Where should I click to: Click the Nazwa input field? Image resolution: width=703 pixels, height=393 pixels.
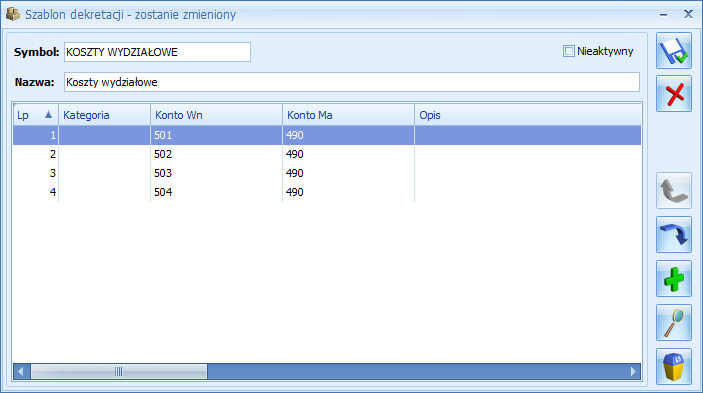coord(352,82)
